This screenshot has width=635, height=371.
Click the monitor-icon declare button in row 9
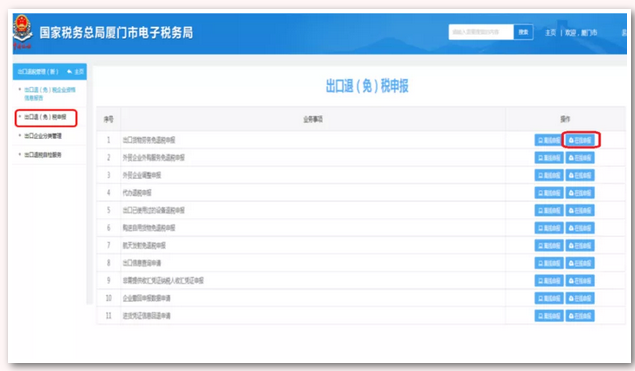tap(549, 281)
